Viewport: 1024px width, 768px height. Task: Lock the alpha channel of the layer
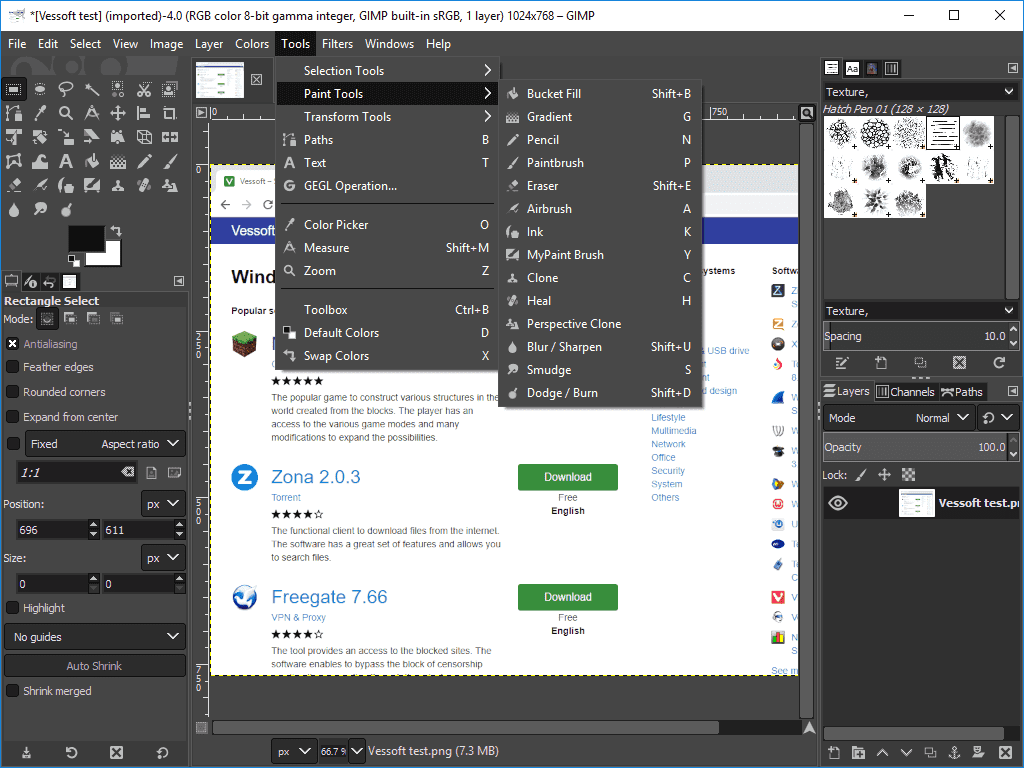(908, 475)
